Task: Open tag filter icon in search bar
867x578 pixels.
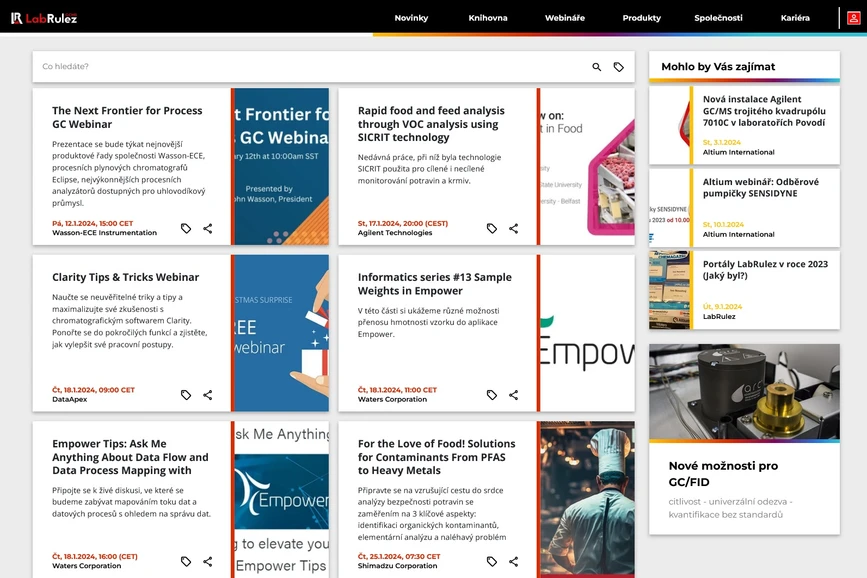Action: 619,67
